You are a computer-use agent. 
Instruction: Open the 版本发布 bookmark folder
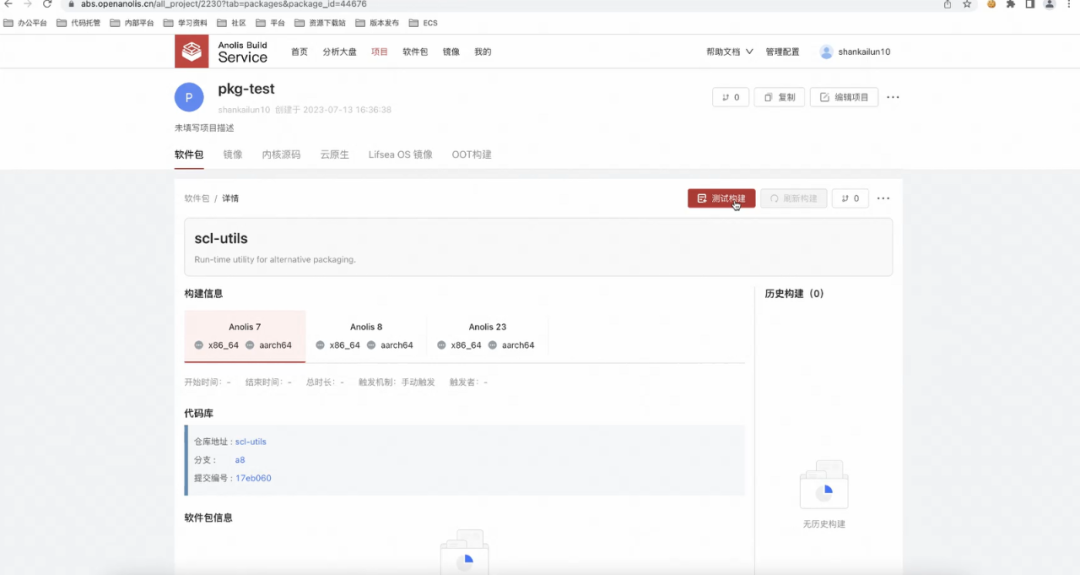tap(377, 23)
